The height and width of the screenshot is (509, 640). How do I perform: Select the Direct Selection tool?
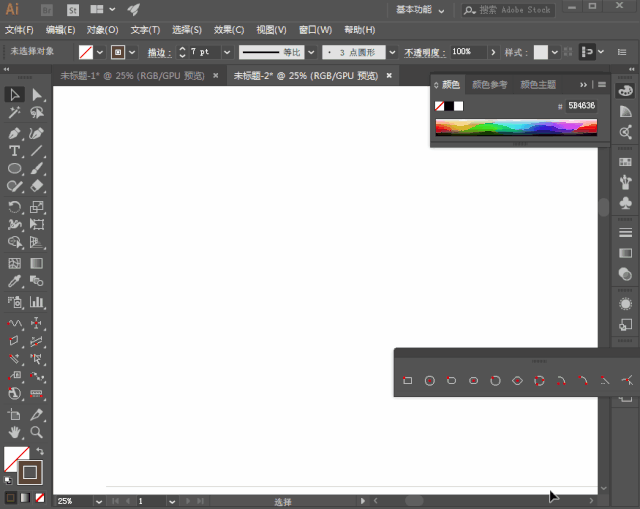click(x=37, y=94)
